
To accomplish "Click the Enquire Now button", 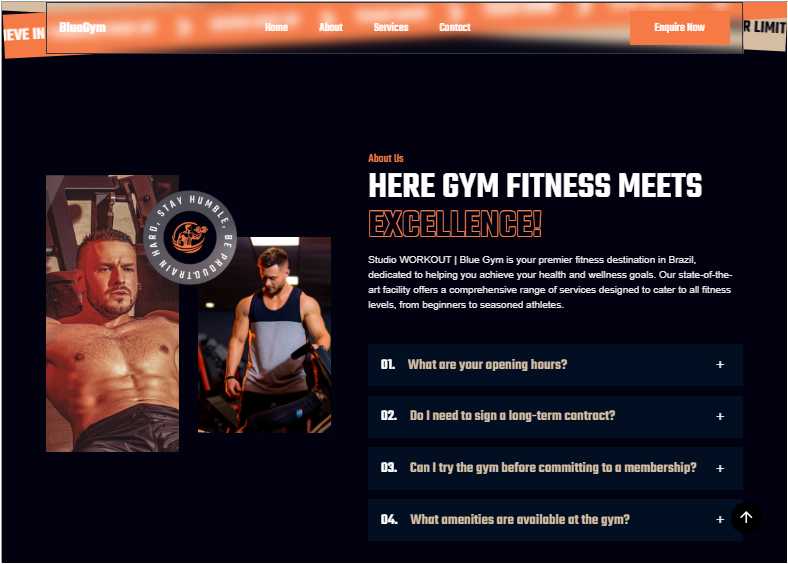I will coord(679,27).
